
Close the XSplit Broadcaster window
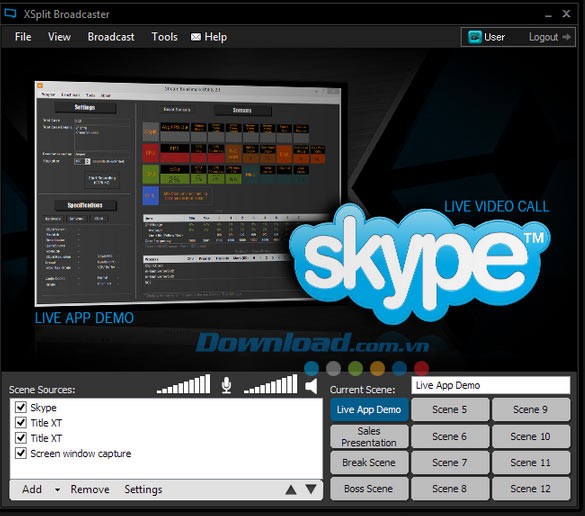pyautogui.click(x=566, y=14)
